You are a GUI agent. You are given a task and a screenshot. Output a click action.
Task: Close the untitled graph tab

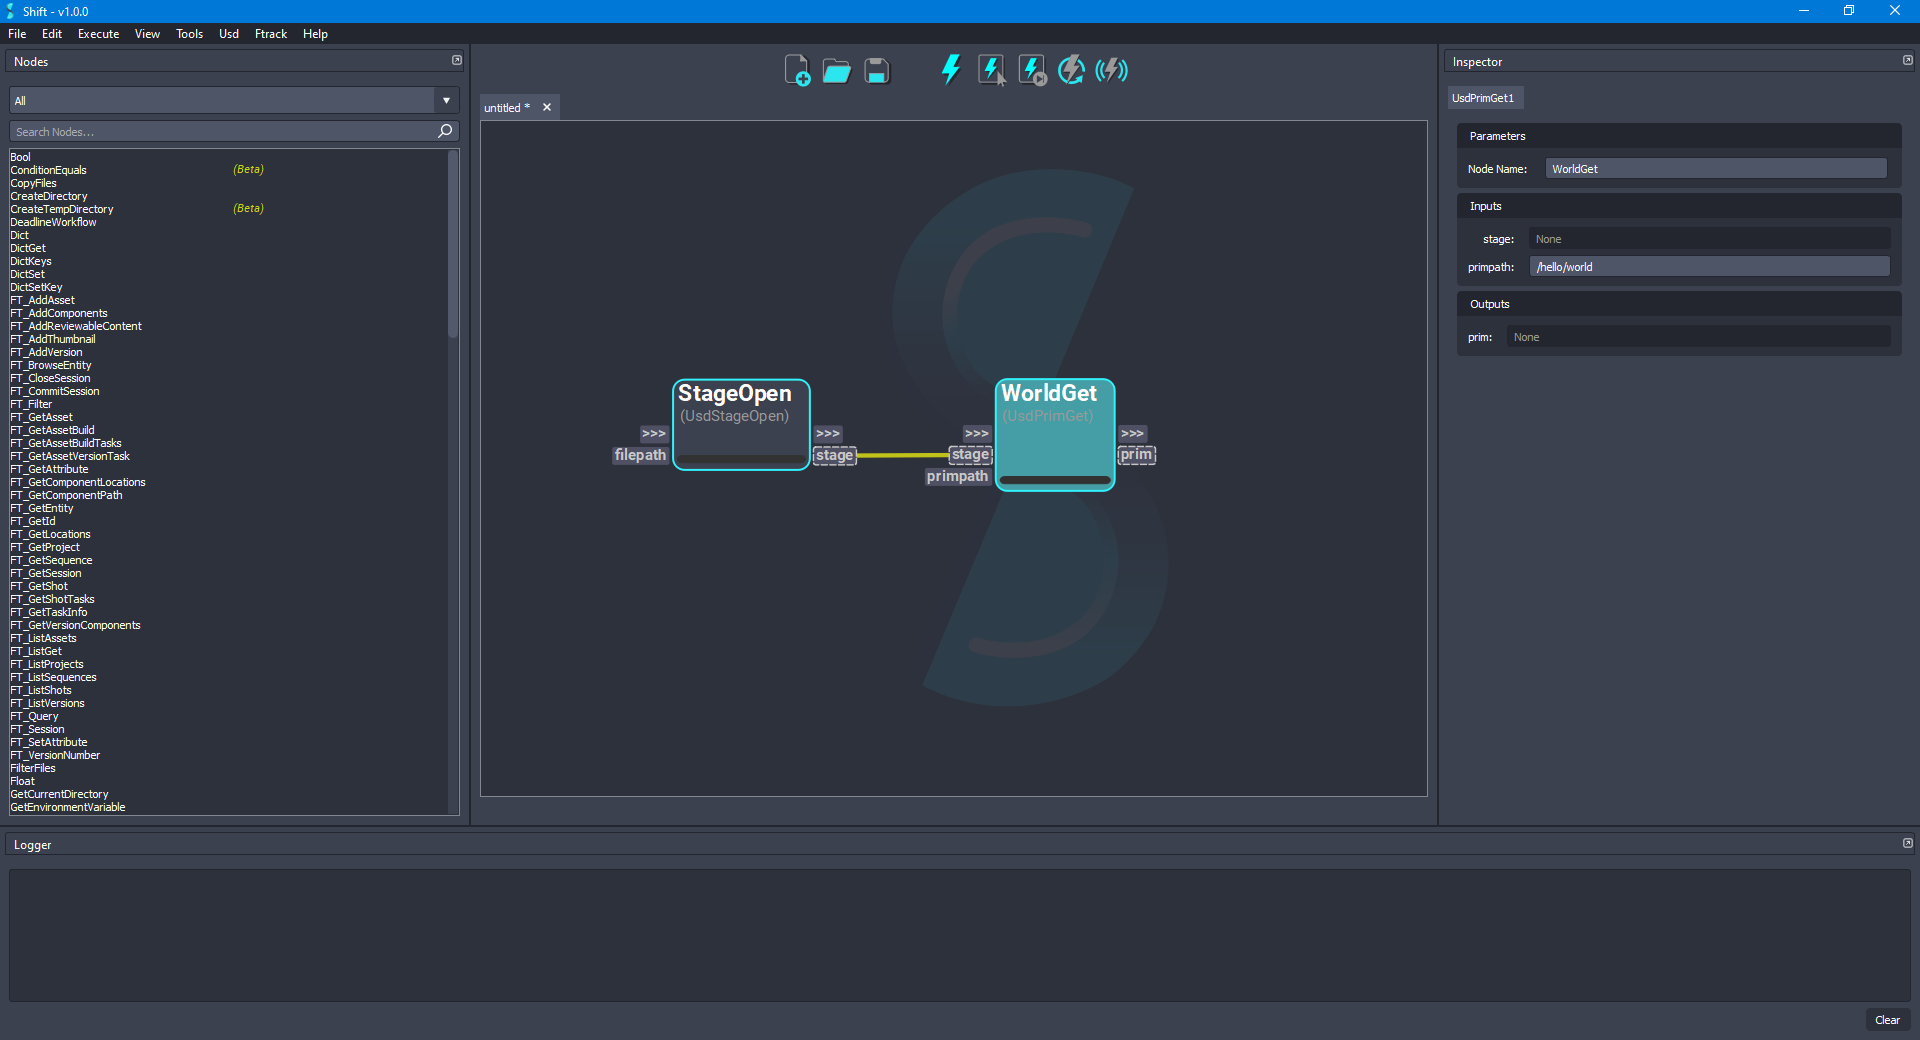(547, 107)
